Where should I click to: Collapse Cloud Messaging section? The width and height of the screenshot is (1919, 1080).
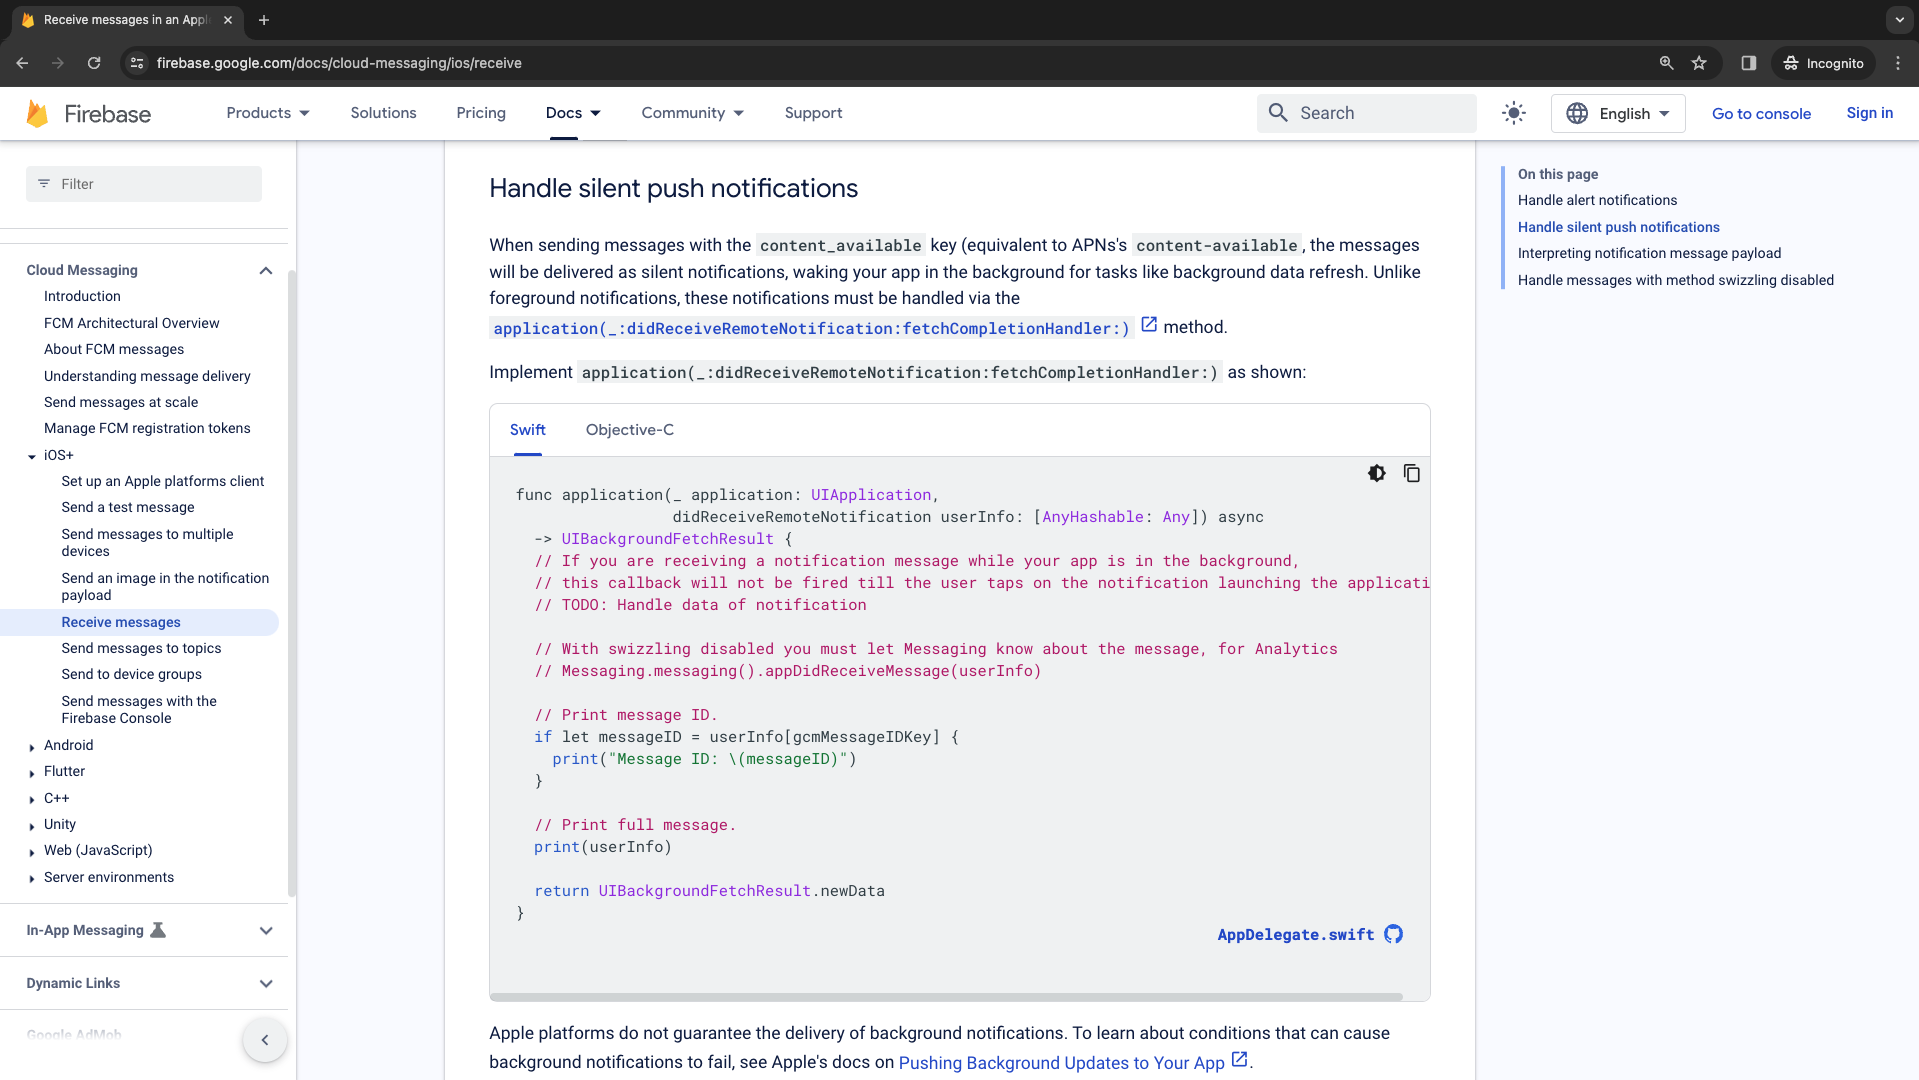click(x=266, y=270)
